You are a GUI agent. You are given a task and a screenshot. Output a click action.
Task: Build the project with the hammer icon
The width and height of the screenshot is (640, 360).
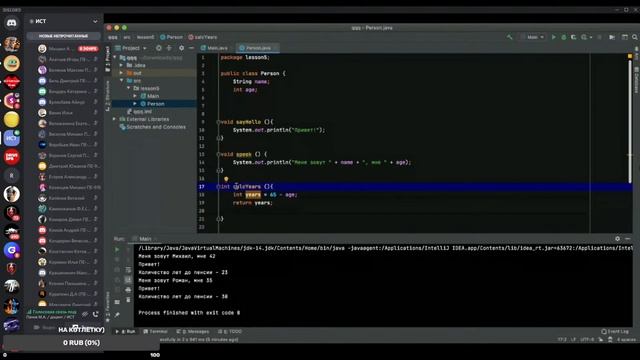click(x=509, y=37)
